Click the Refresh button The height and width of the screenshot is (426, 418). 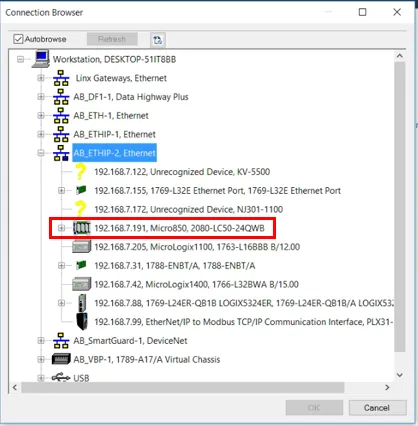coord(112,39)
